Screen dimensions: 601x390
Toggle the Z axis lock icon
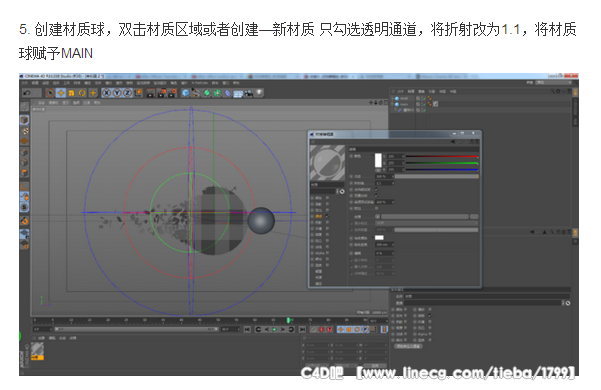pyautogui.click(x=128, y=93)
